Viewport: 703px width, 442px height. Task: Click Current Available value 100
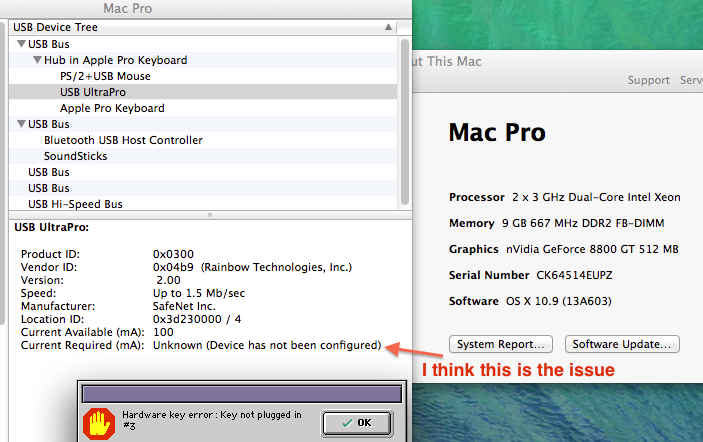point(163,332)
